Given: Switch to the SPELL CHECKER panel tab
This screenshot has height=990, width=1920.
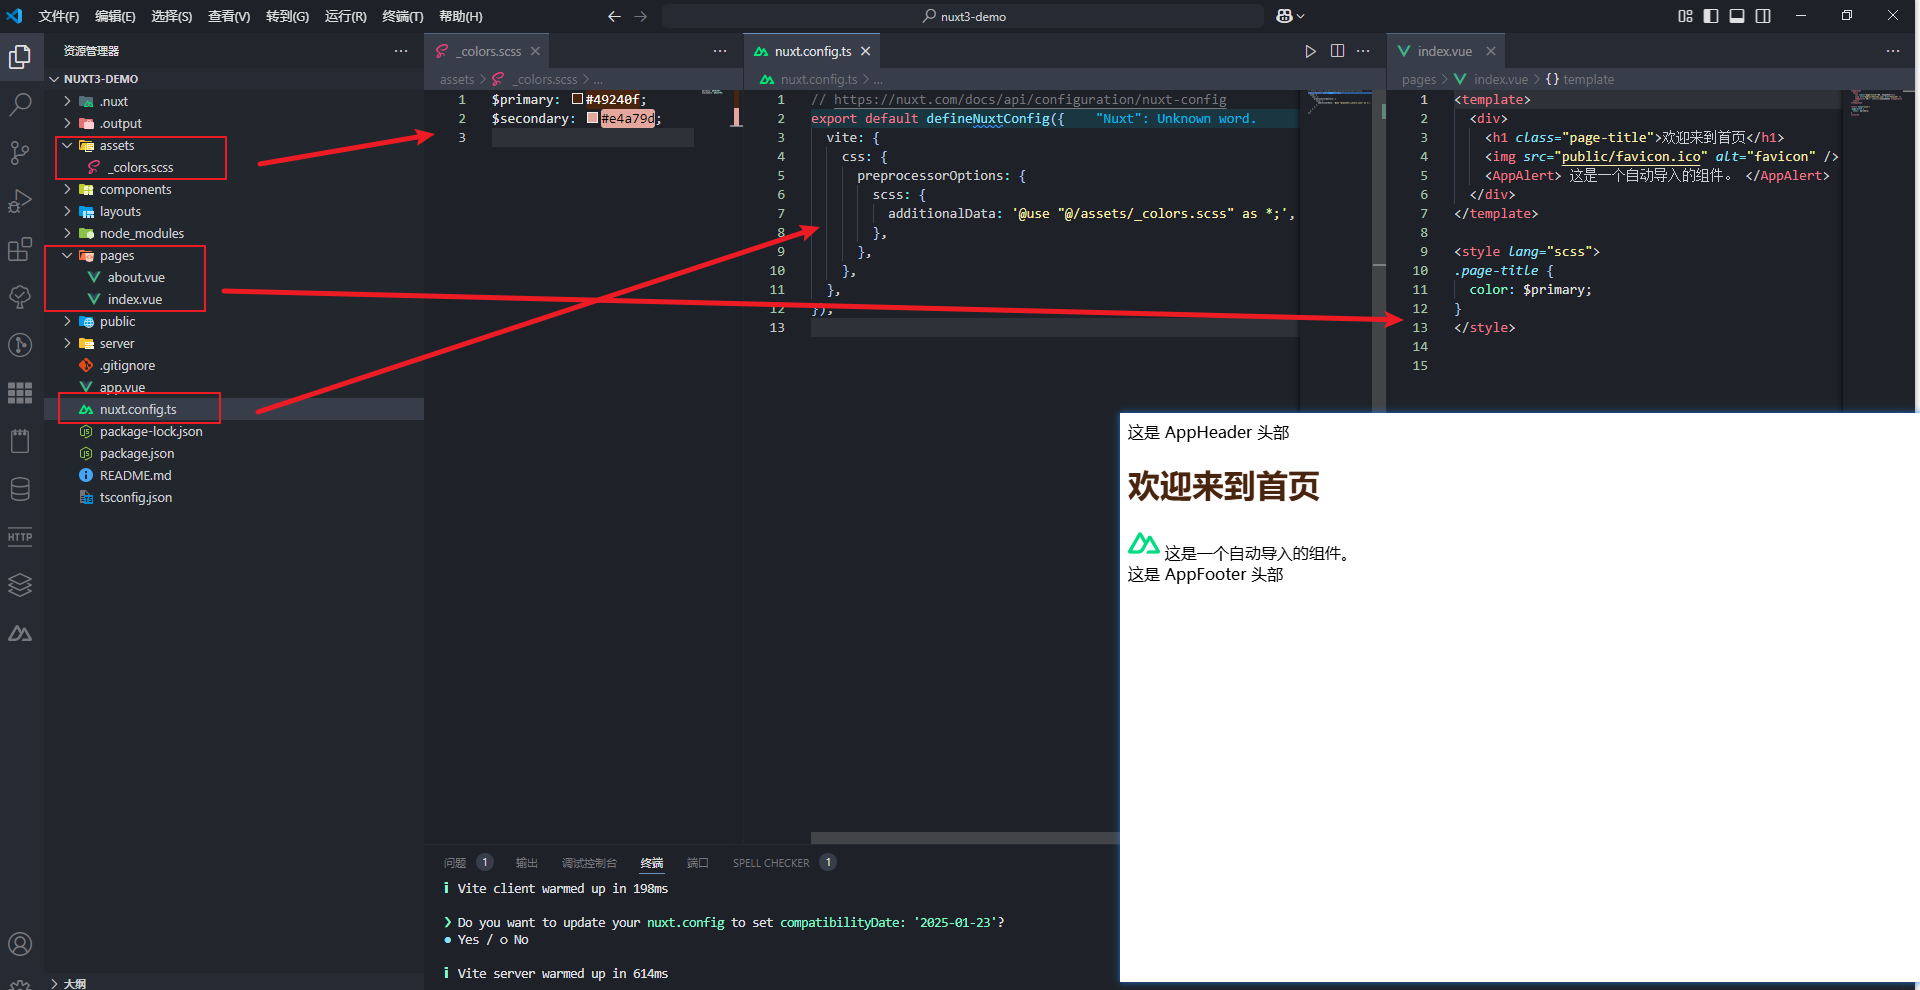Looking at the screenshot, I should (771, 863).
